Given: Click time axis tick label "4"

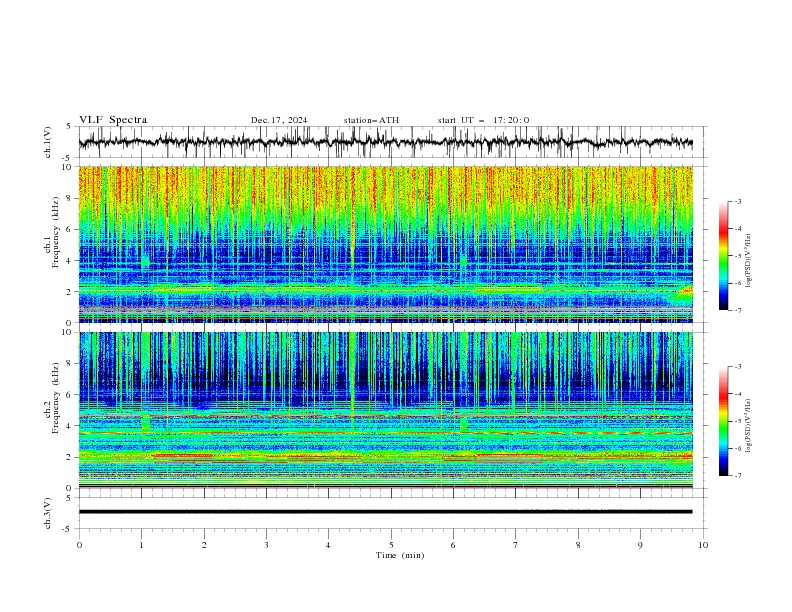Looking at the screenshot, I should 329,545.
